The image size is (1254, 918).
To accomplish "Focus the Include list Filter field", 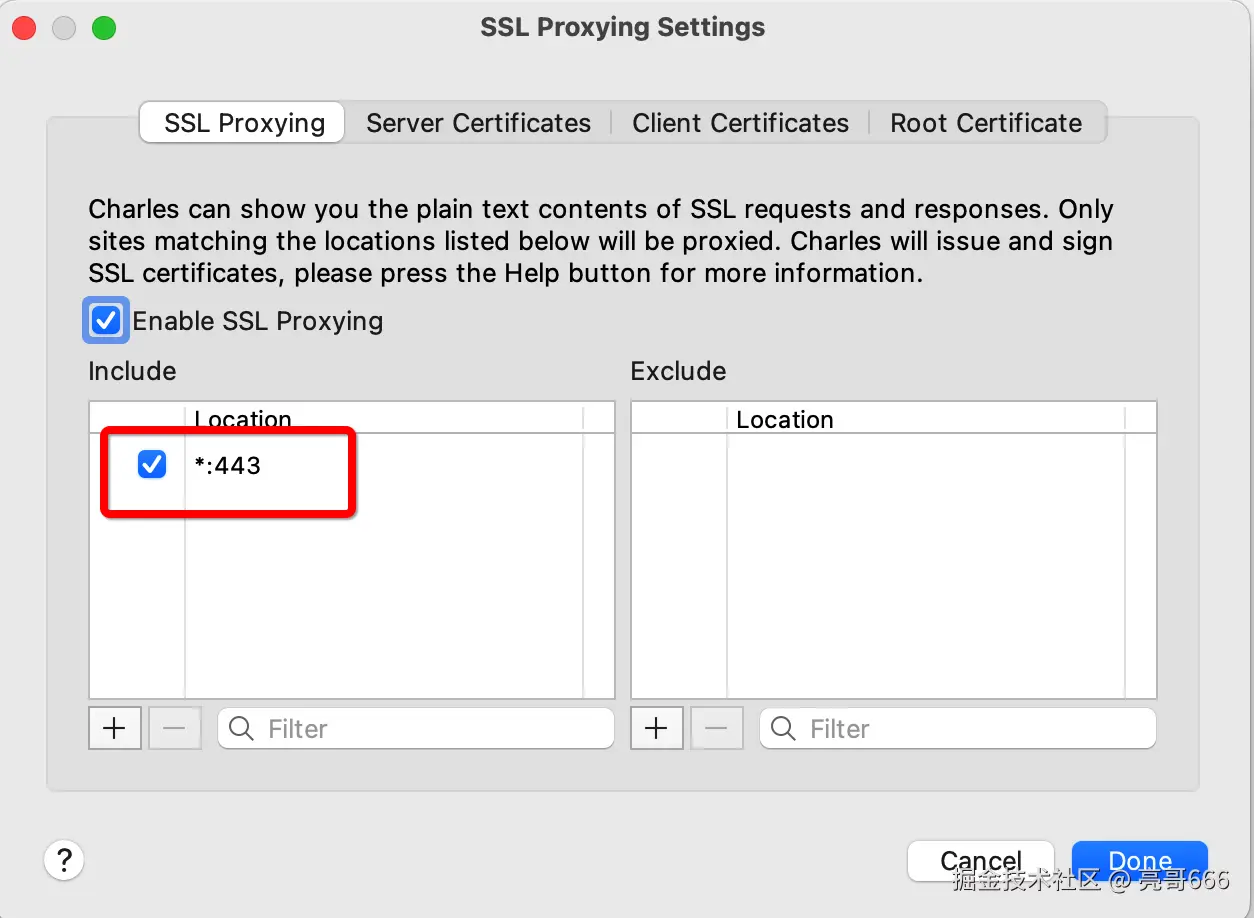I will [416, 728].
